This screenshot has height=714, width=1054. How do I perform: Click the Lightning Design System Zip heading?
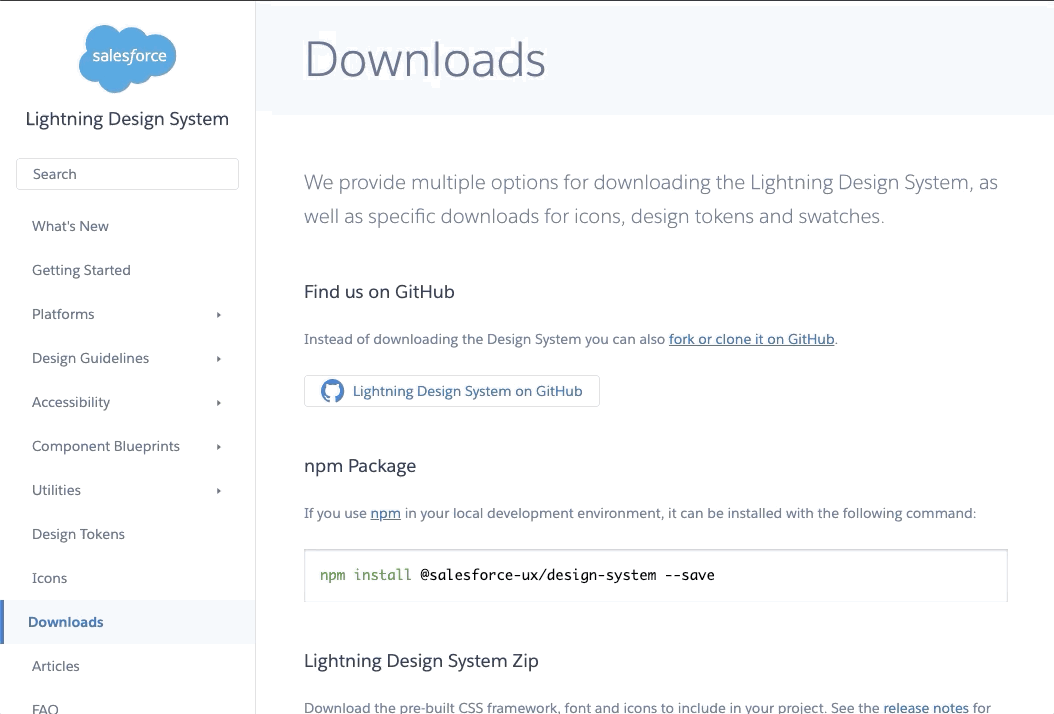pyautogui.click(x=421, y=661)
